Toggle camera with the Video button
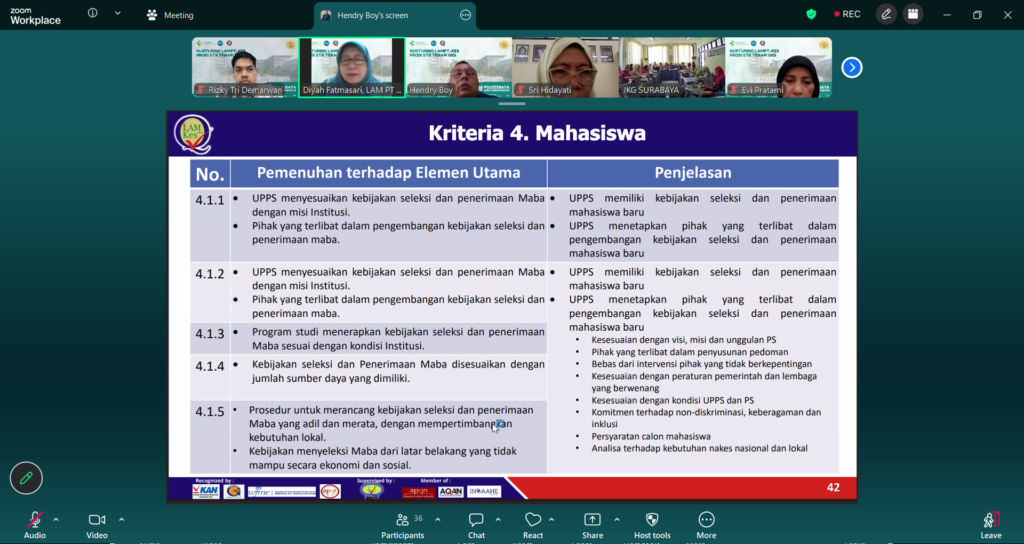 click(97, 525)
